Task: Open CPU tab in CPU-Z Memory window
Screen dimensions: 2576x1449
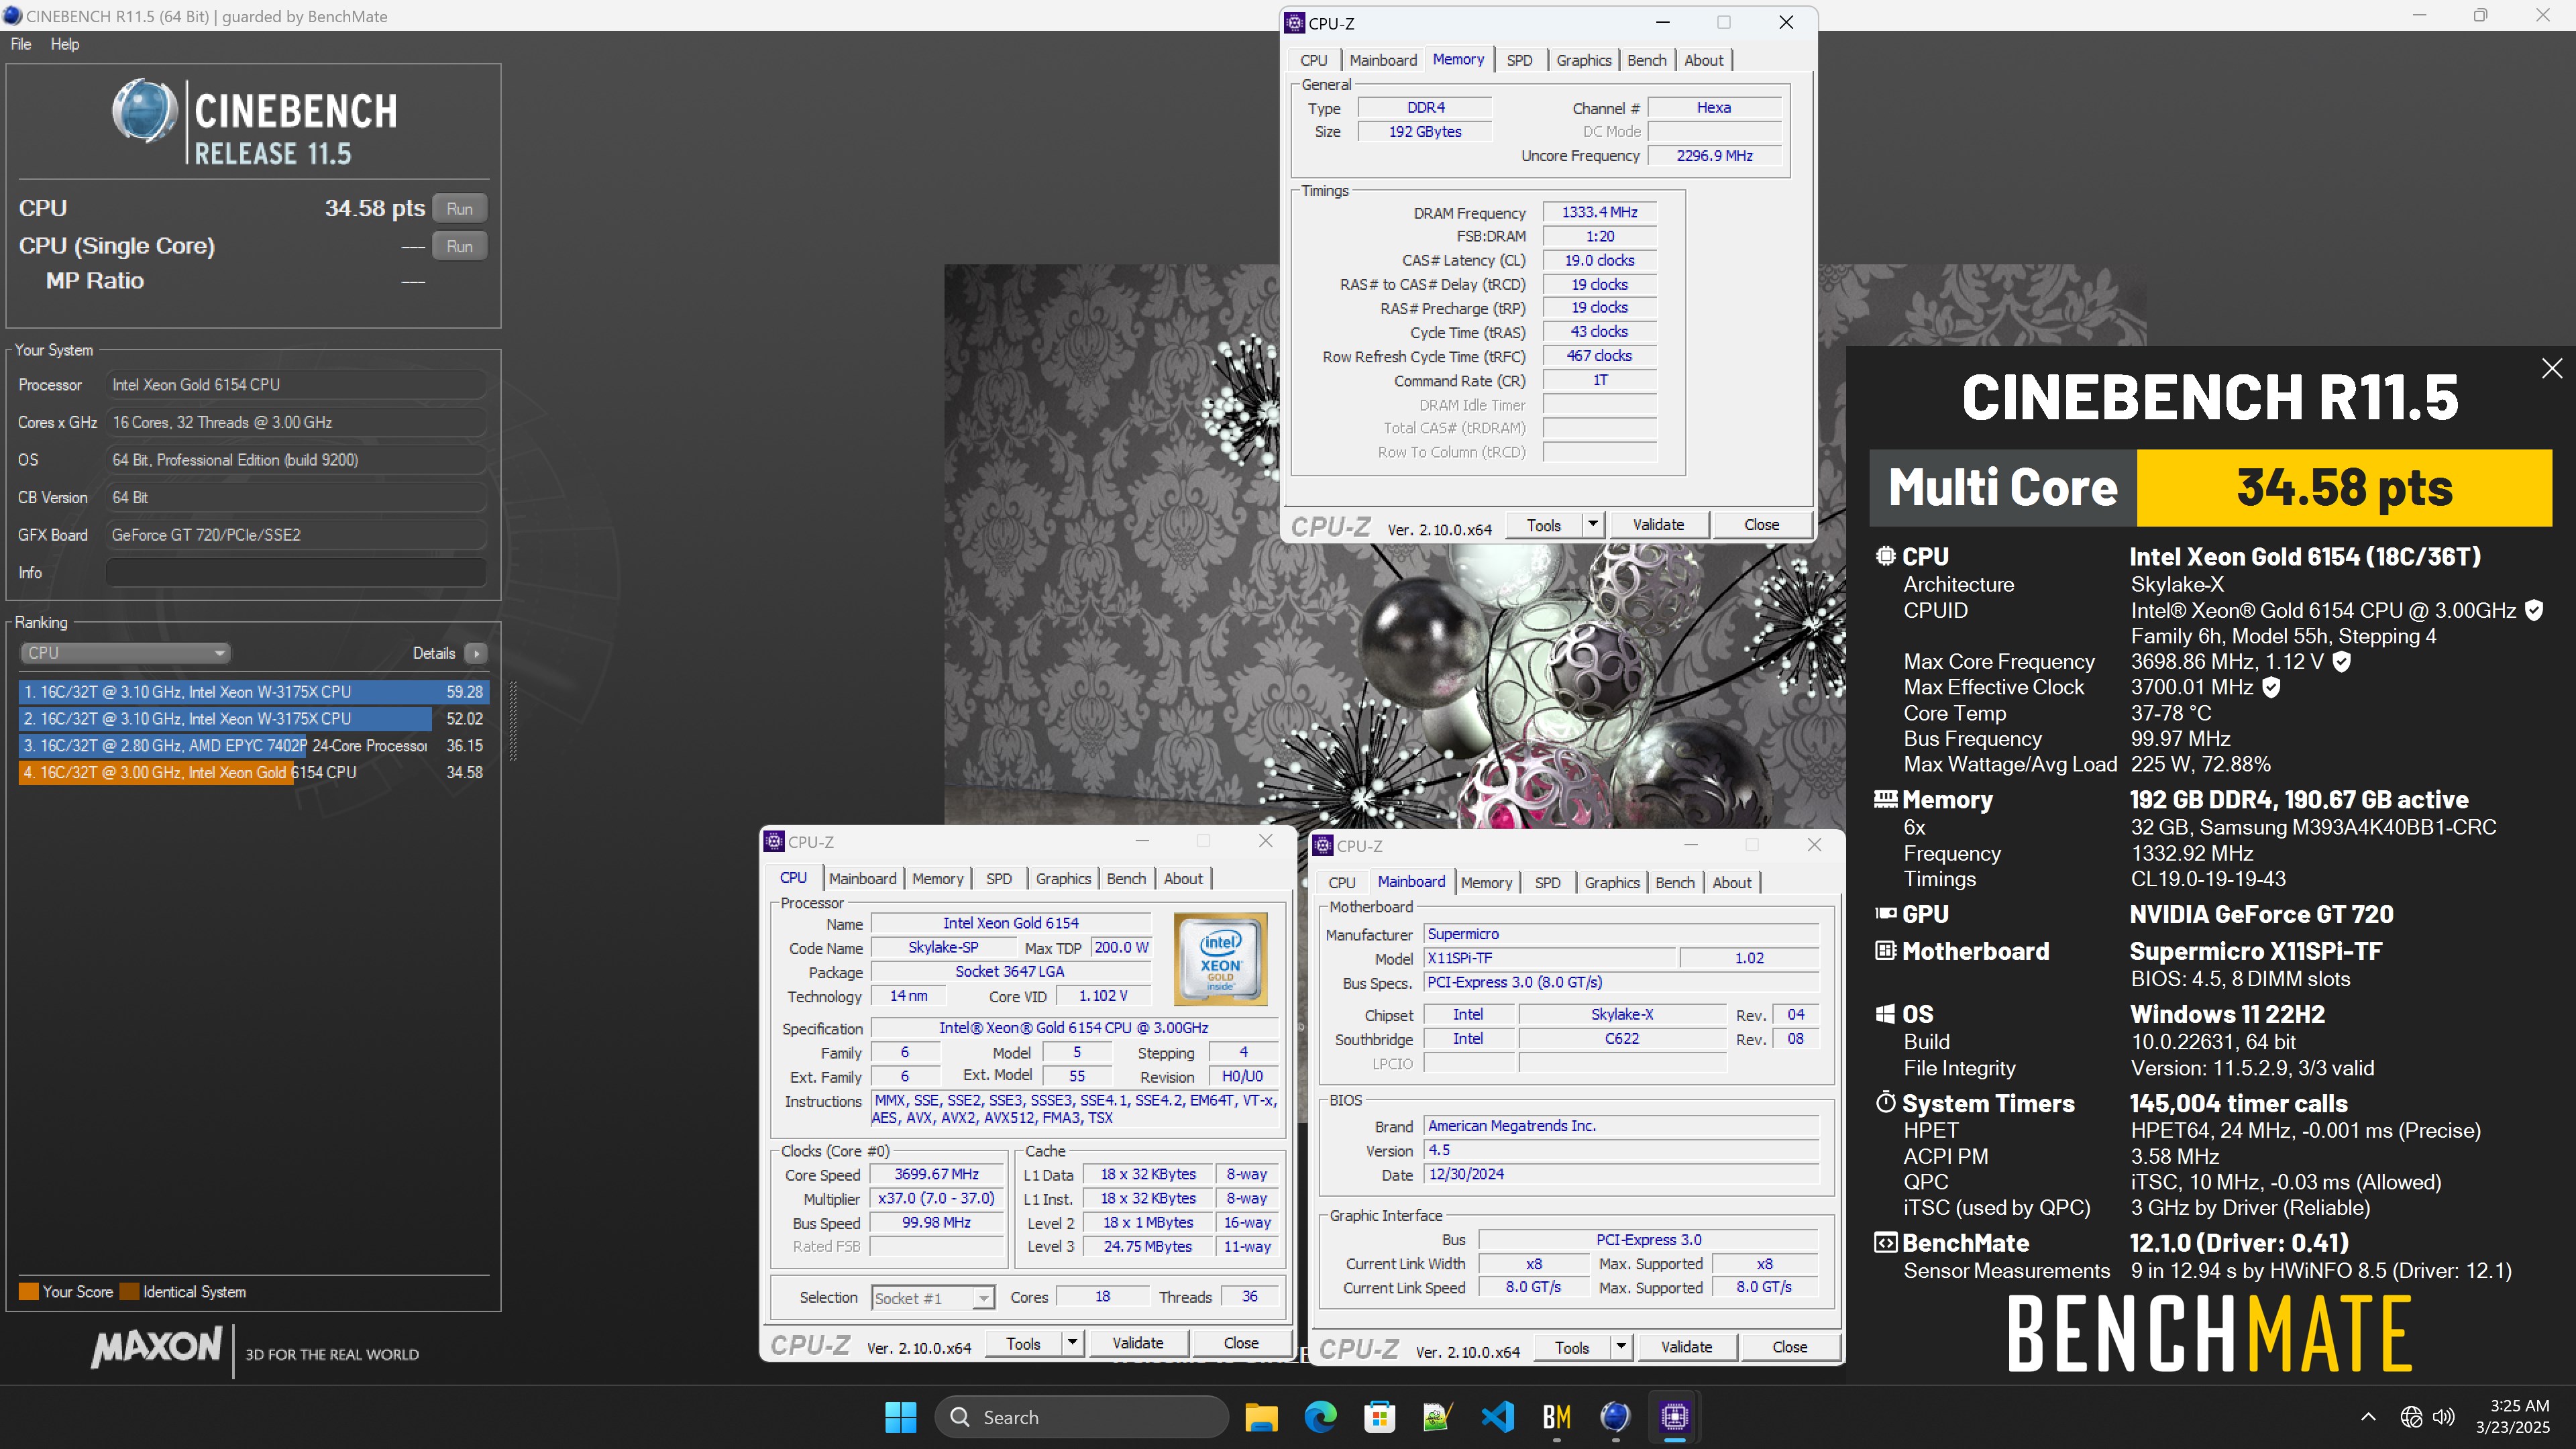Action: 1313,60
